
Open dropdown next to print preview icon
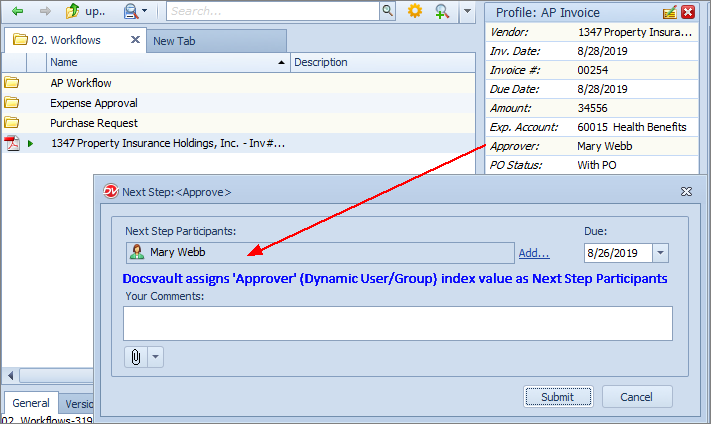(x=145, y=11)
